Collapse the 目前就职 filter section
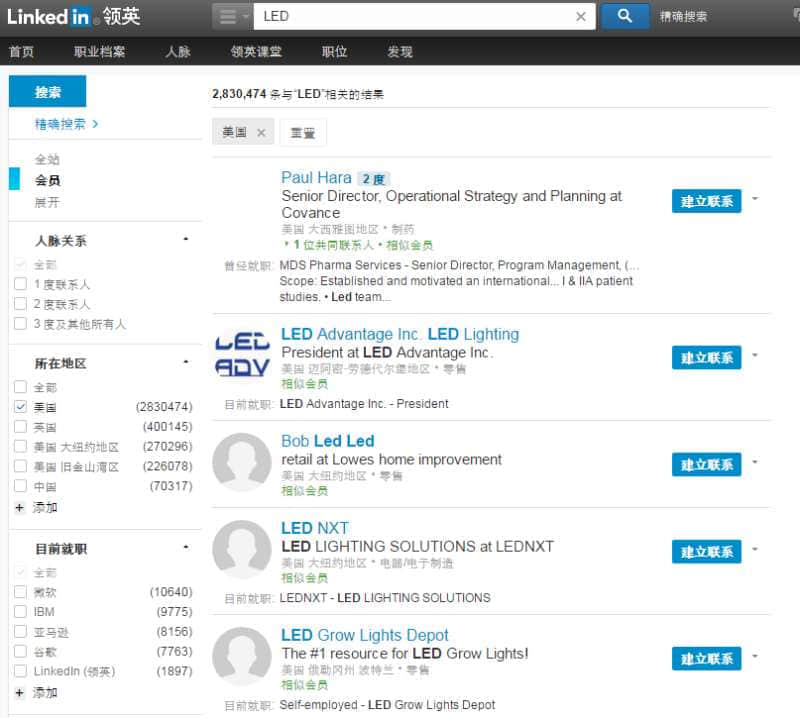Screen dimensions: 800x718 [185, 549]
